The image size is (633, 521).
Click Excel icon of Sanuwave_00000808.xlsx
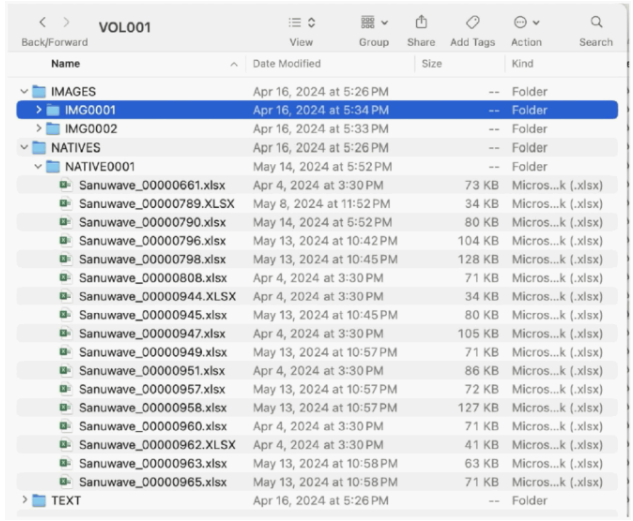[x=65, y=278]
